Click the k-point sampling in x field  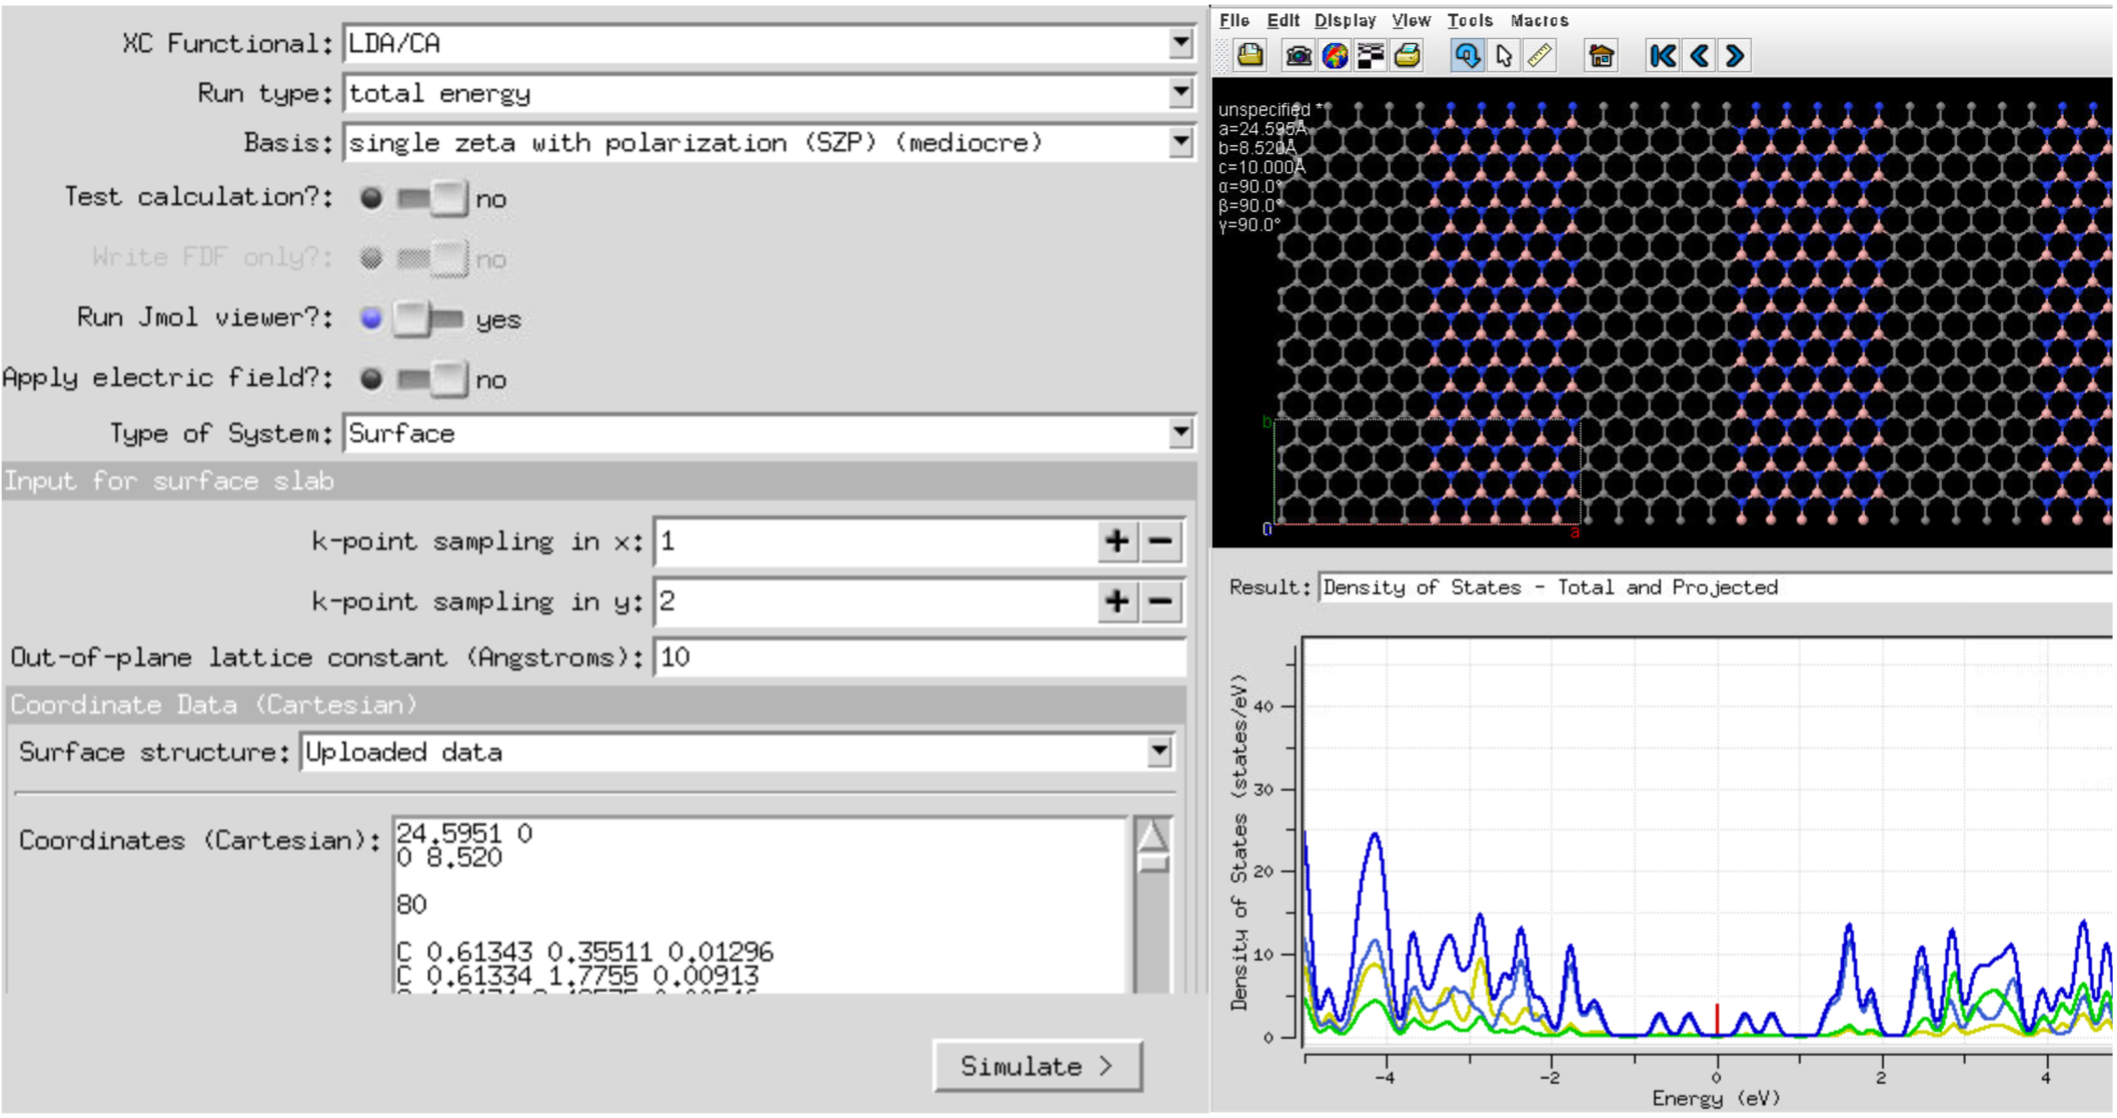click(x=875, y=542)
